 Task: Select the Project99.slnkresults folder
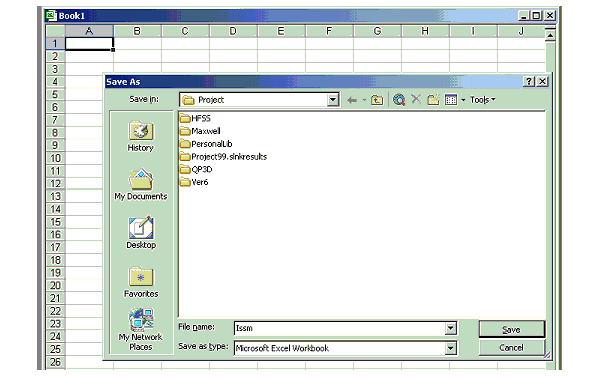[x=223, y=156]
